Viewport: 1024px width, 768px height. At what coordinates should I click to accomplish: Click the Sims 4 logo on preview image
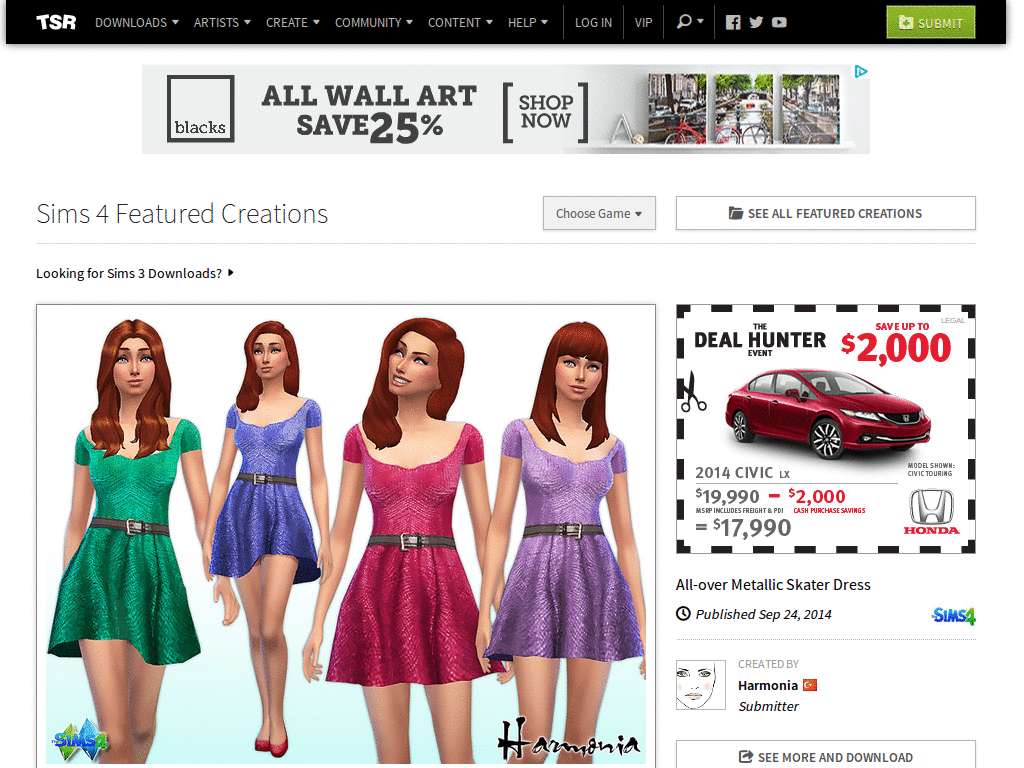(80, 740)
